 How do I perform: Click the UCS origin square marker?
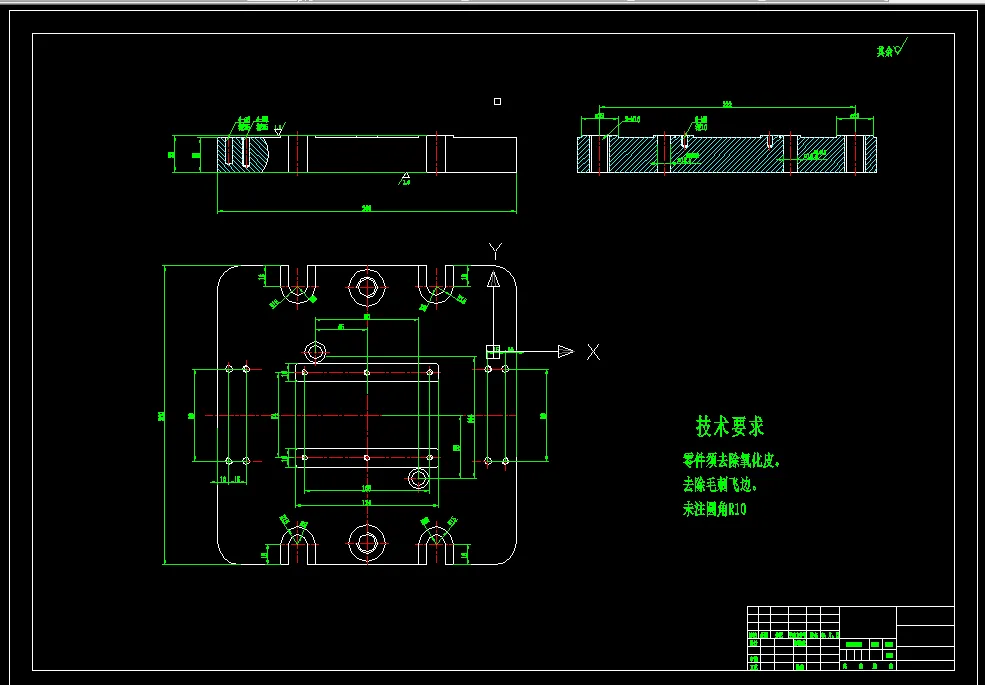pyautogui.click(x=493, y=352)
